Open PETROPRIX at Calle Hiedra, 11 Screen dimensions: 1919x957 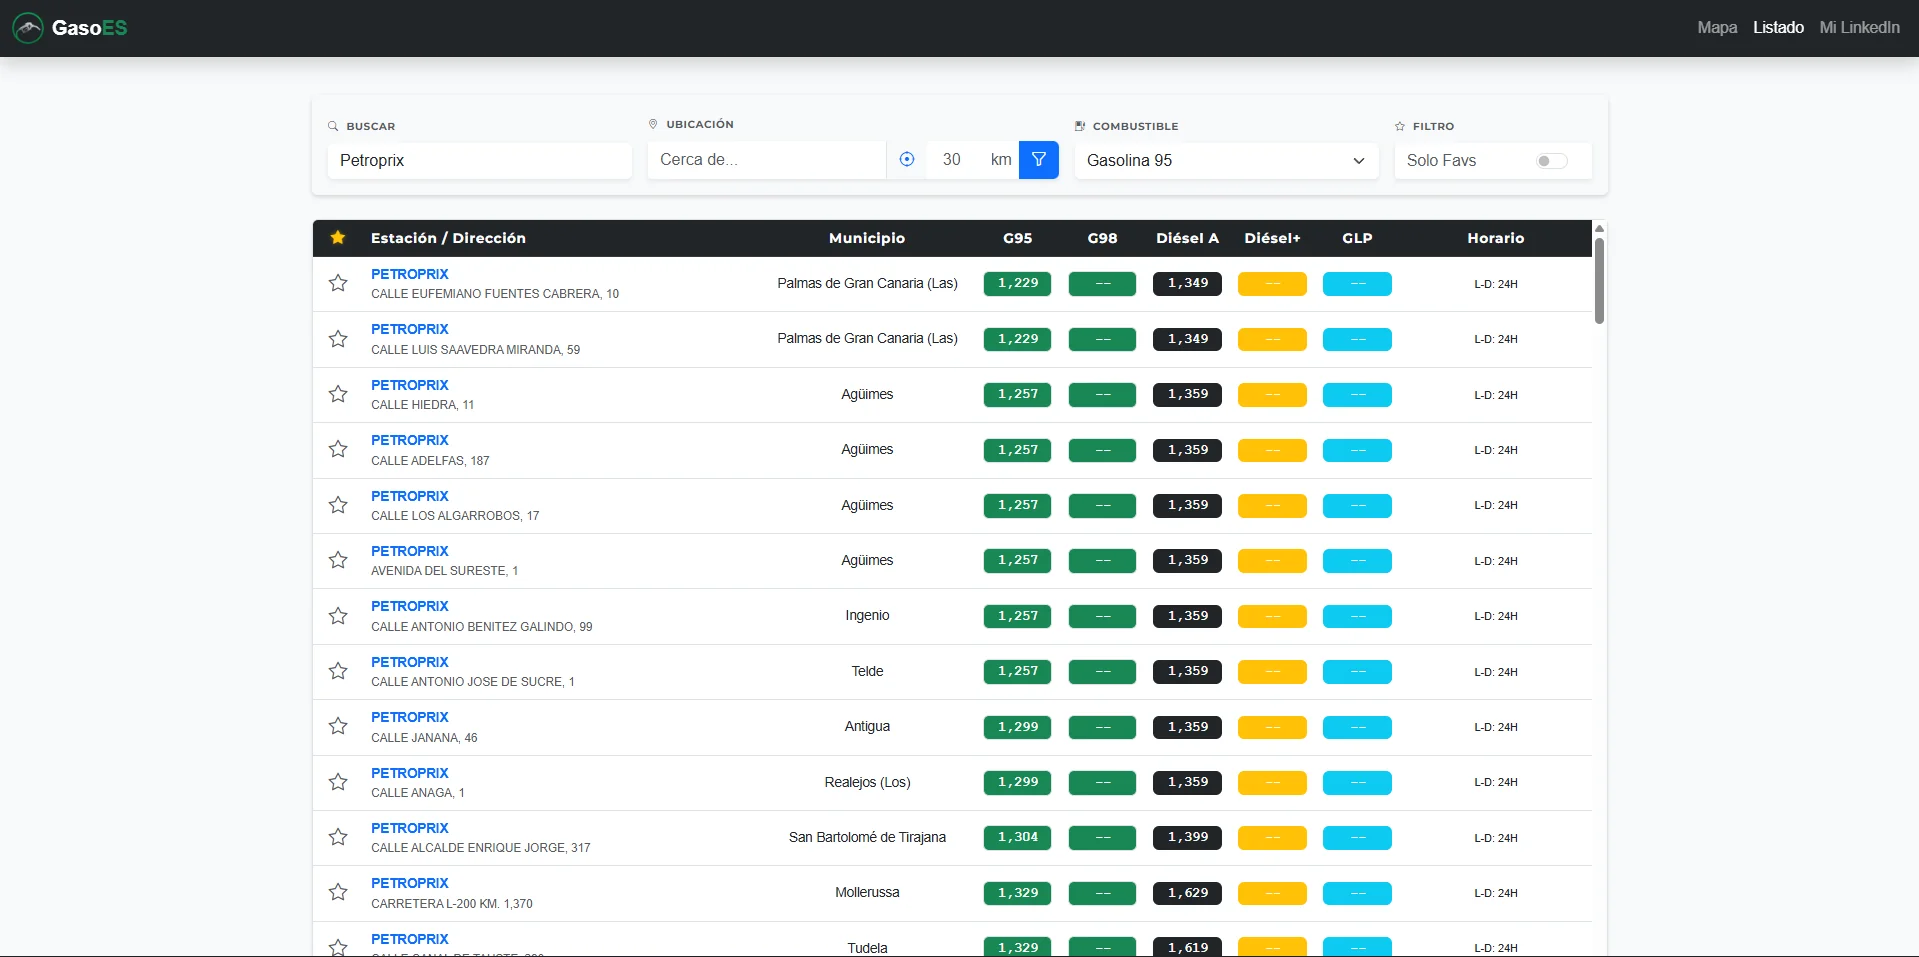click(x=410, y=385)
